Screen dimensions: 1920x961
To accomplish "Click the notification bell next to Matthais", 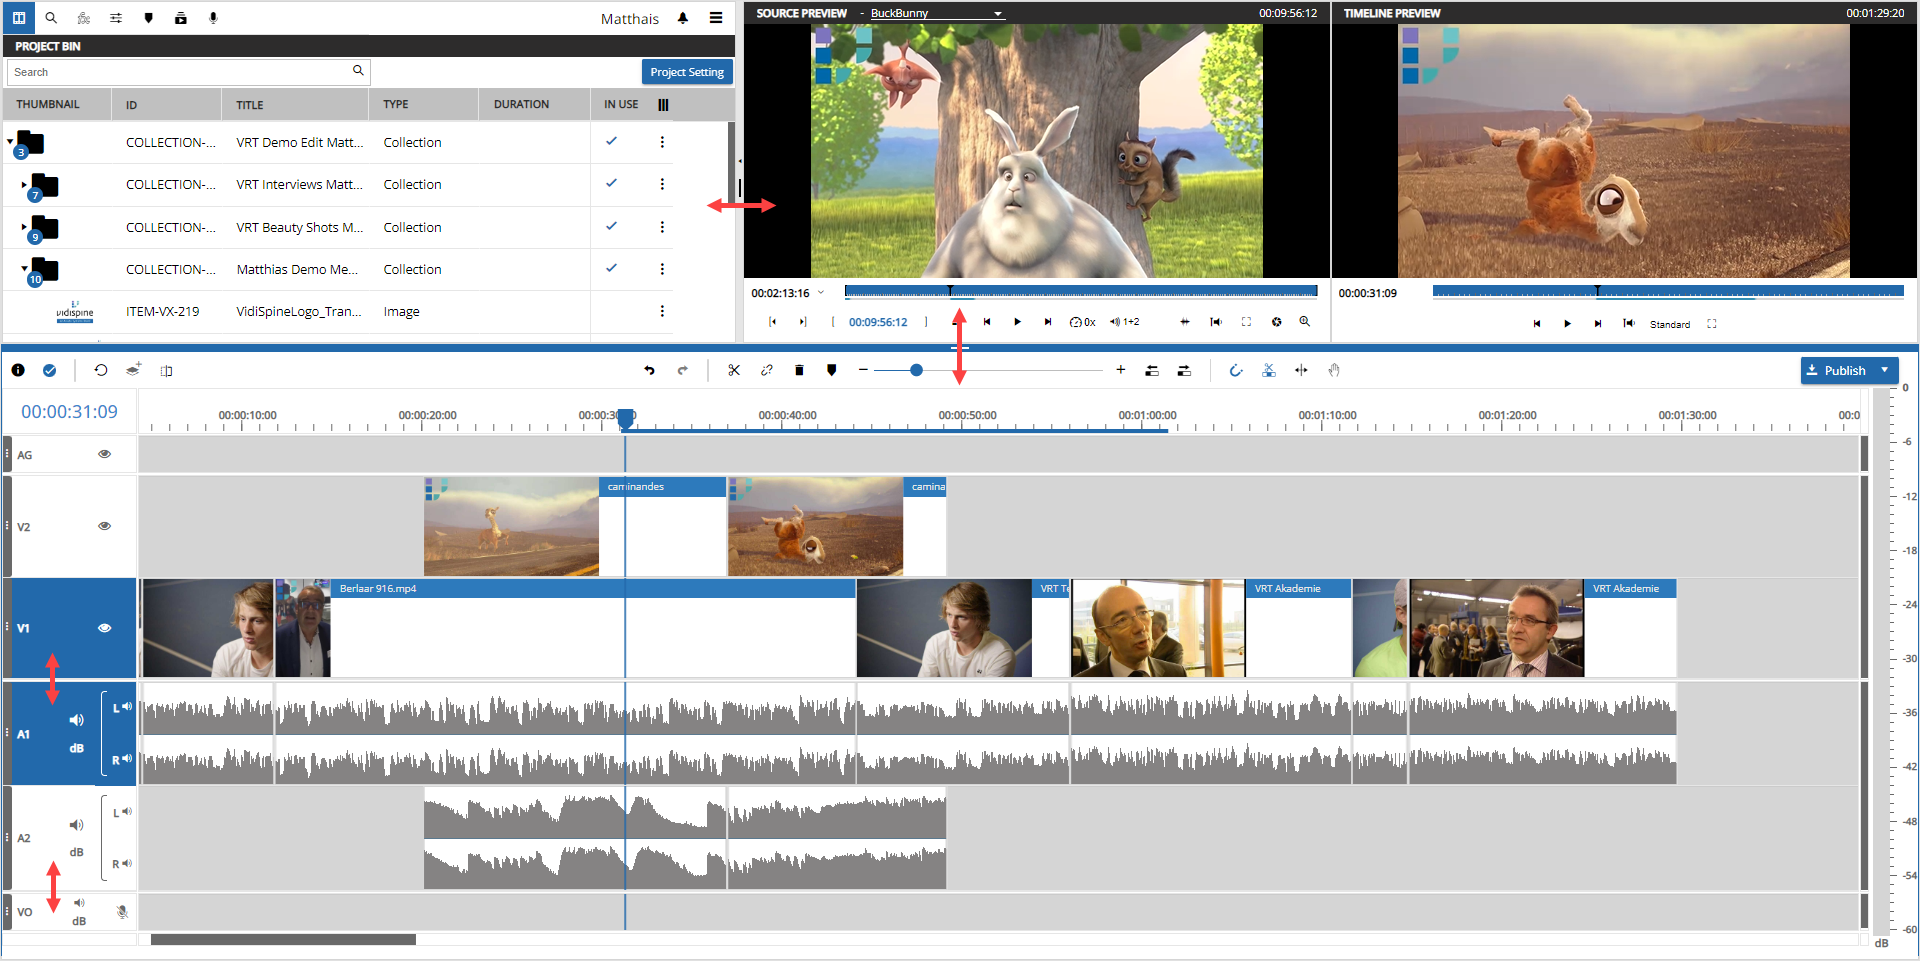I will [682, 18].
